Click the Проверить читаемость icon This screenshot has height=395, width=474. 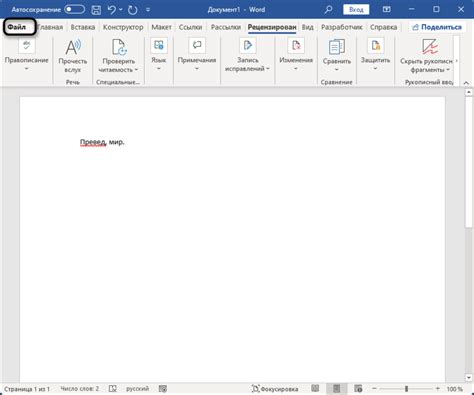click(x=119, y=47)
